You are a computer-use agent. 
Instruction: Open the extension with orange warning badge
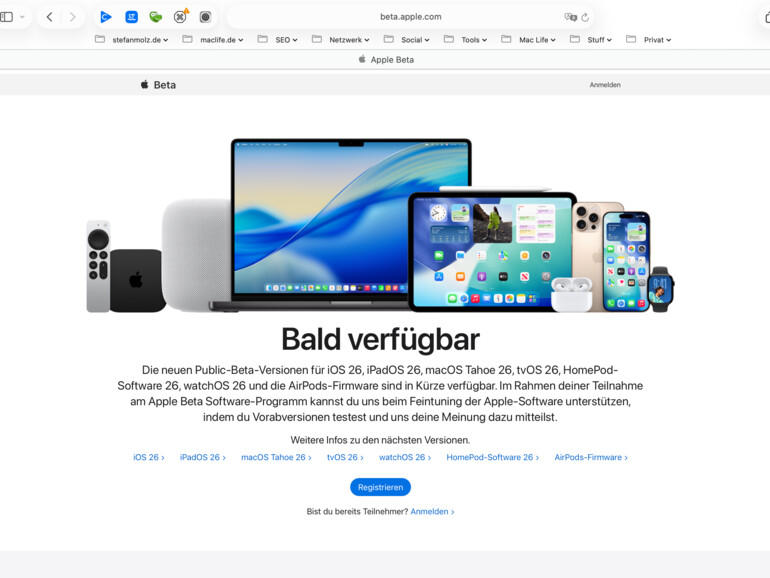click(x=181, y=17)
